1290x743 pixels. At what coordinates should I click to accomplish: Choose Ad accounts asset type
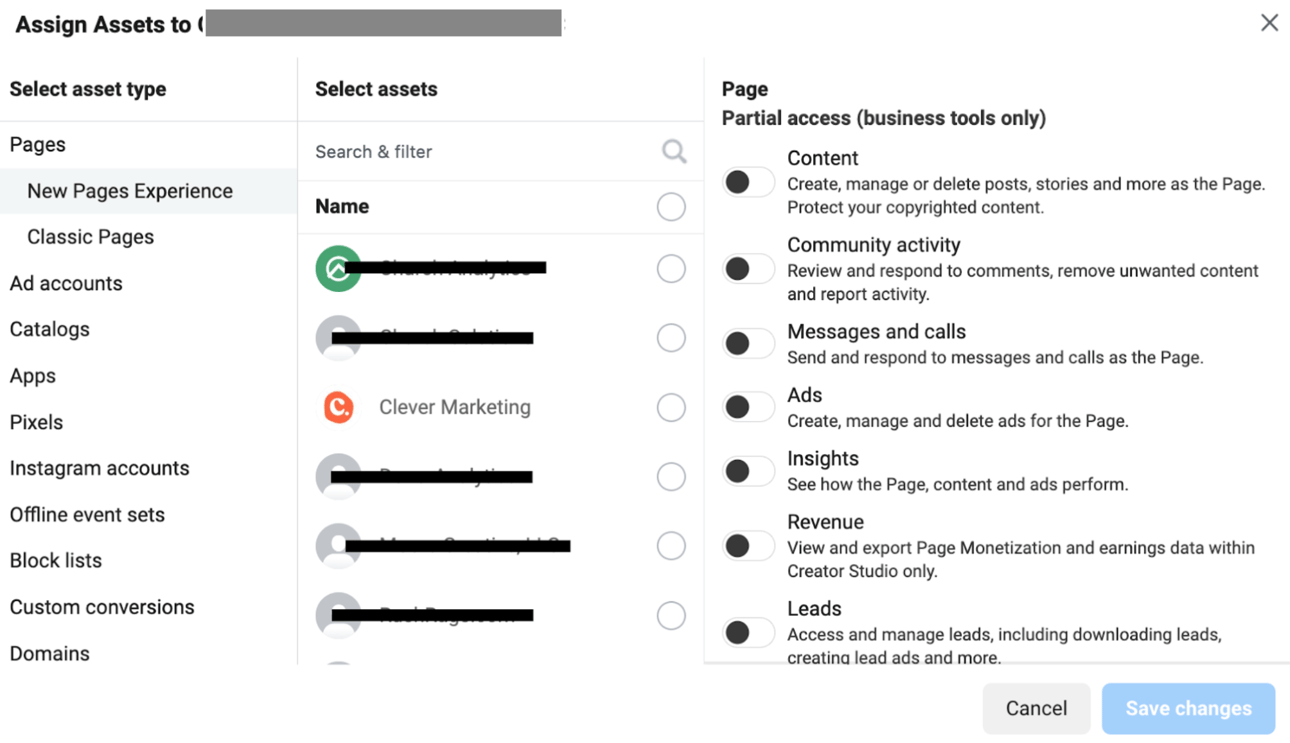[66, 283]
